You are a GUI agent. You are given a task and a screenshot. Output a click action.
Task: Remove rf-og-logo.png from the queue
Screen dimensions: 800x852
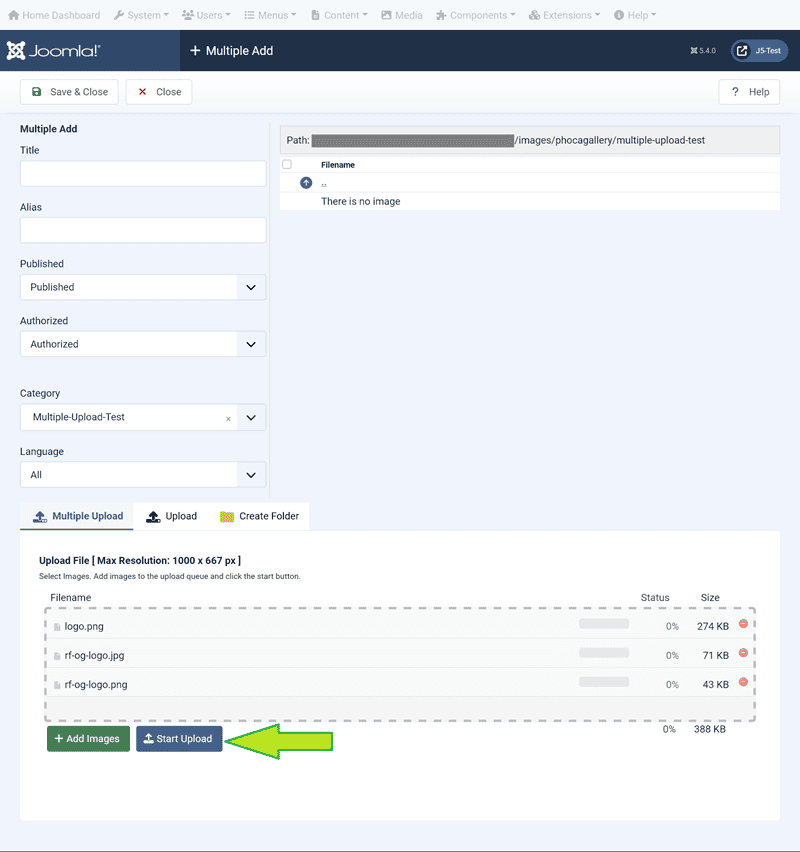(x=743, y=682)
